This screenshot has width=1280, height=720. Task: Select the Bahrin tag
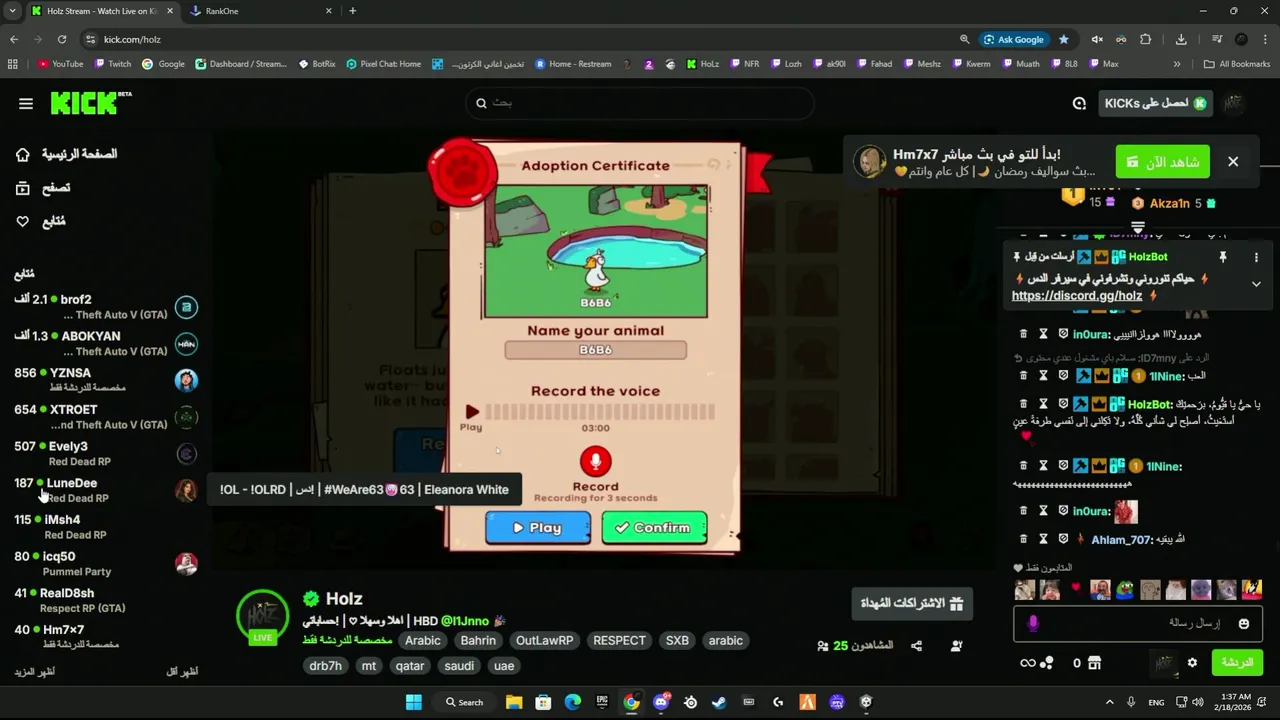478,641
